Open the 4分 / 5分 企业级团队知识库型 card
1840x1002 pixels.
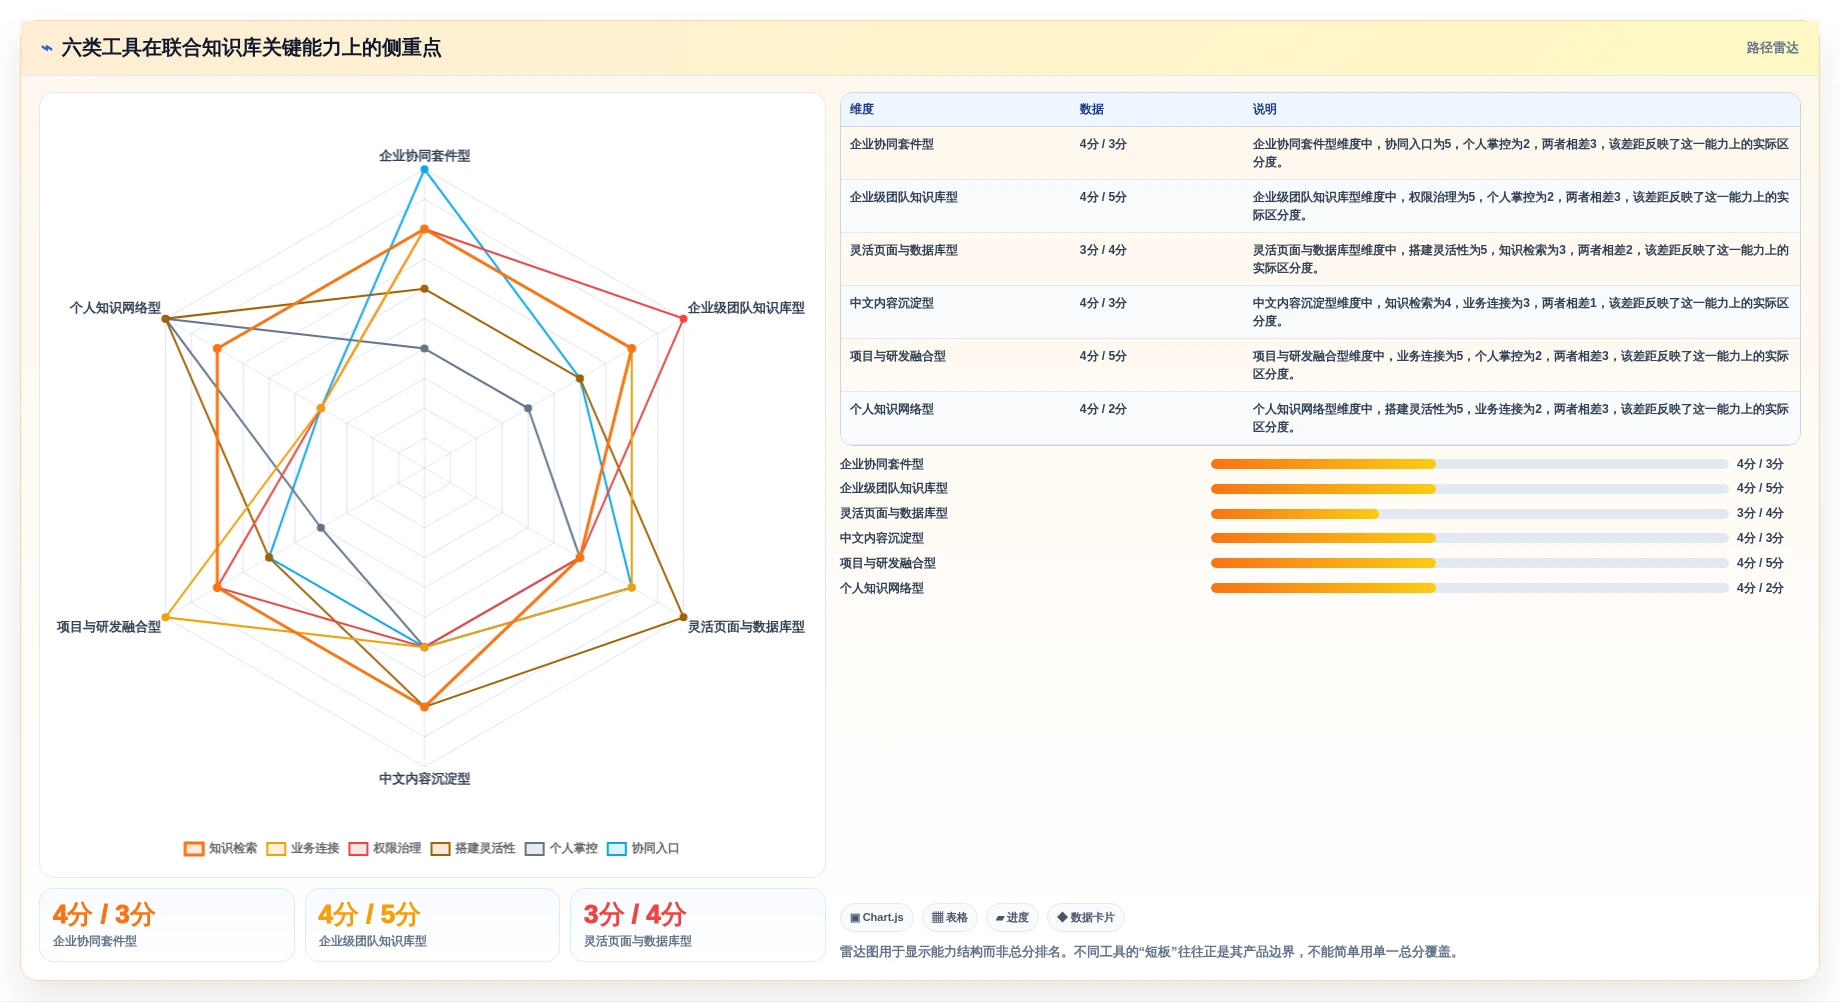point(432,925)
